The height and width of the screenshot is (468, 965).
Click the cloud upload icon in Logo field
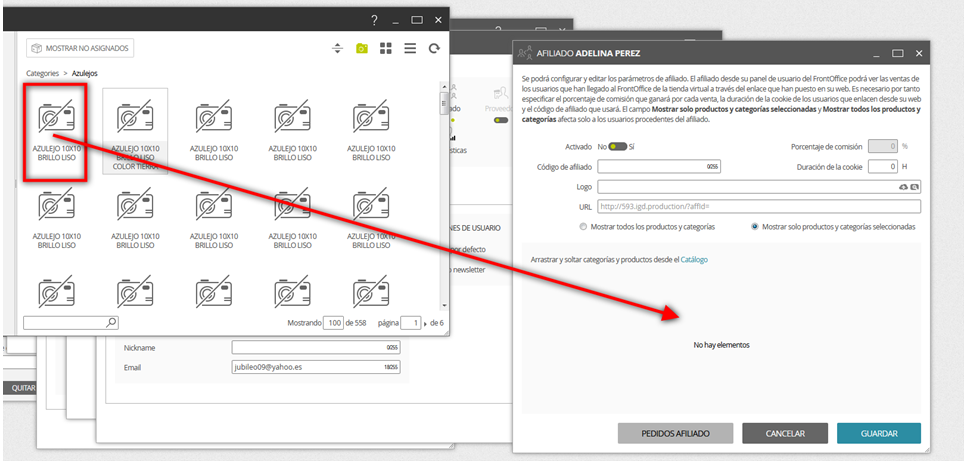(x=903, y=187)
